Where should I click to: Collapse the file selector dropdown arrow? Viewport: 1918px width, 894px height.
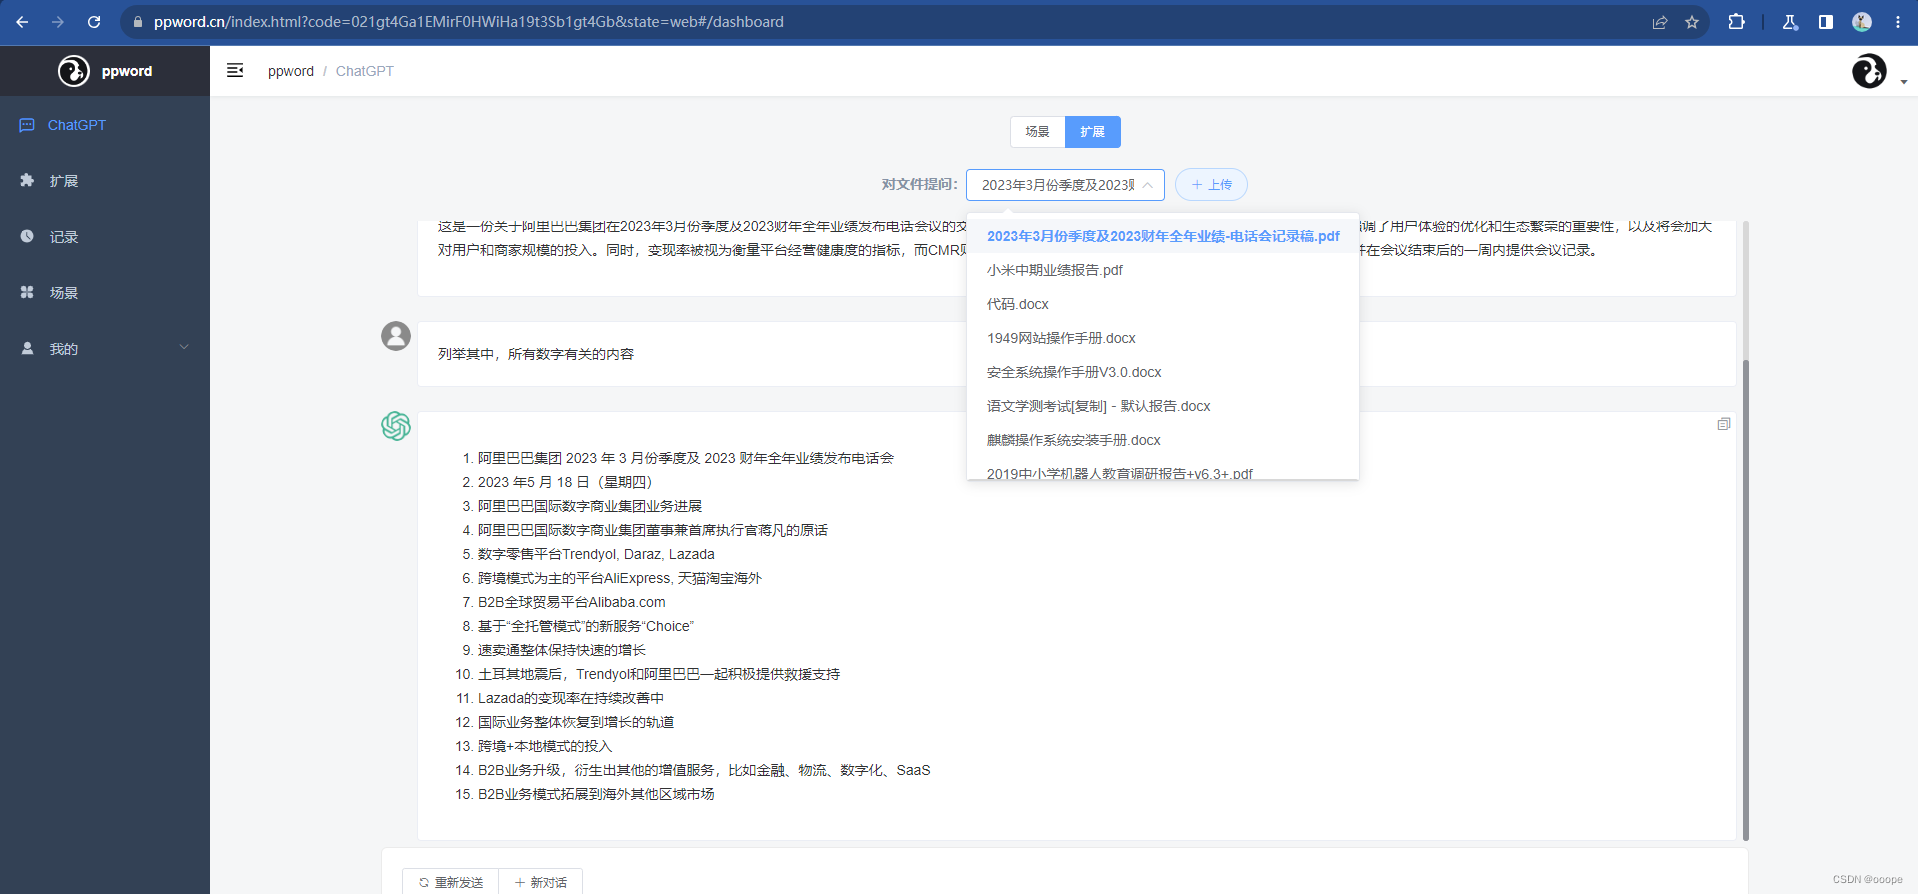pyautogui.click(x=1148, y=185)
